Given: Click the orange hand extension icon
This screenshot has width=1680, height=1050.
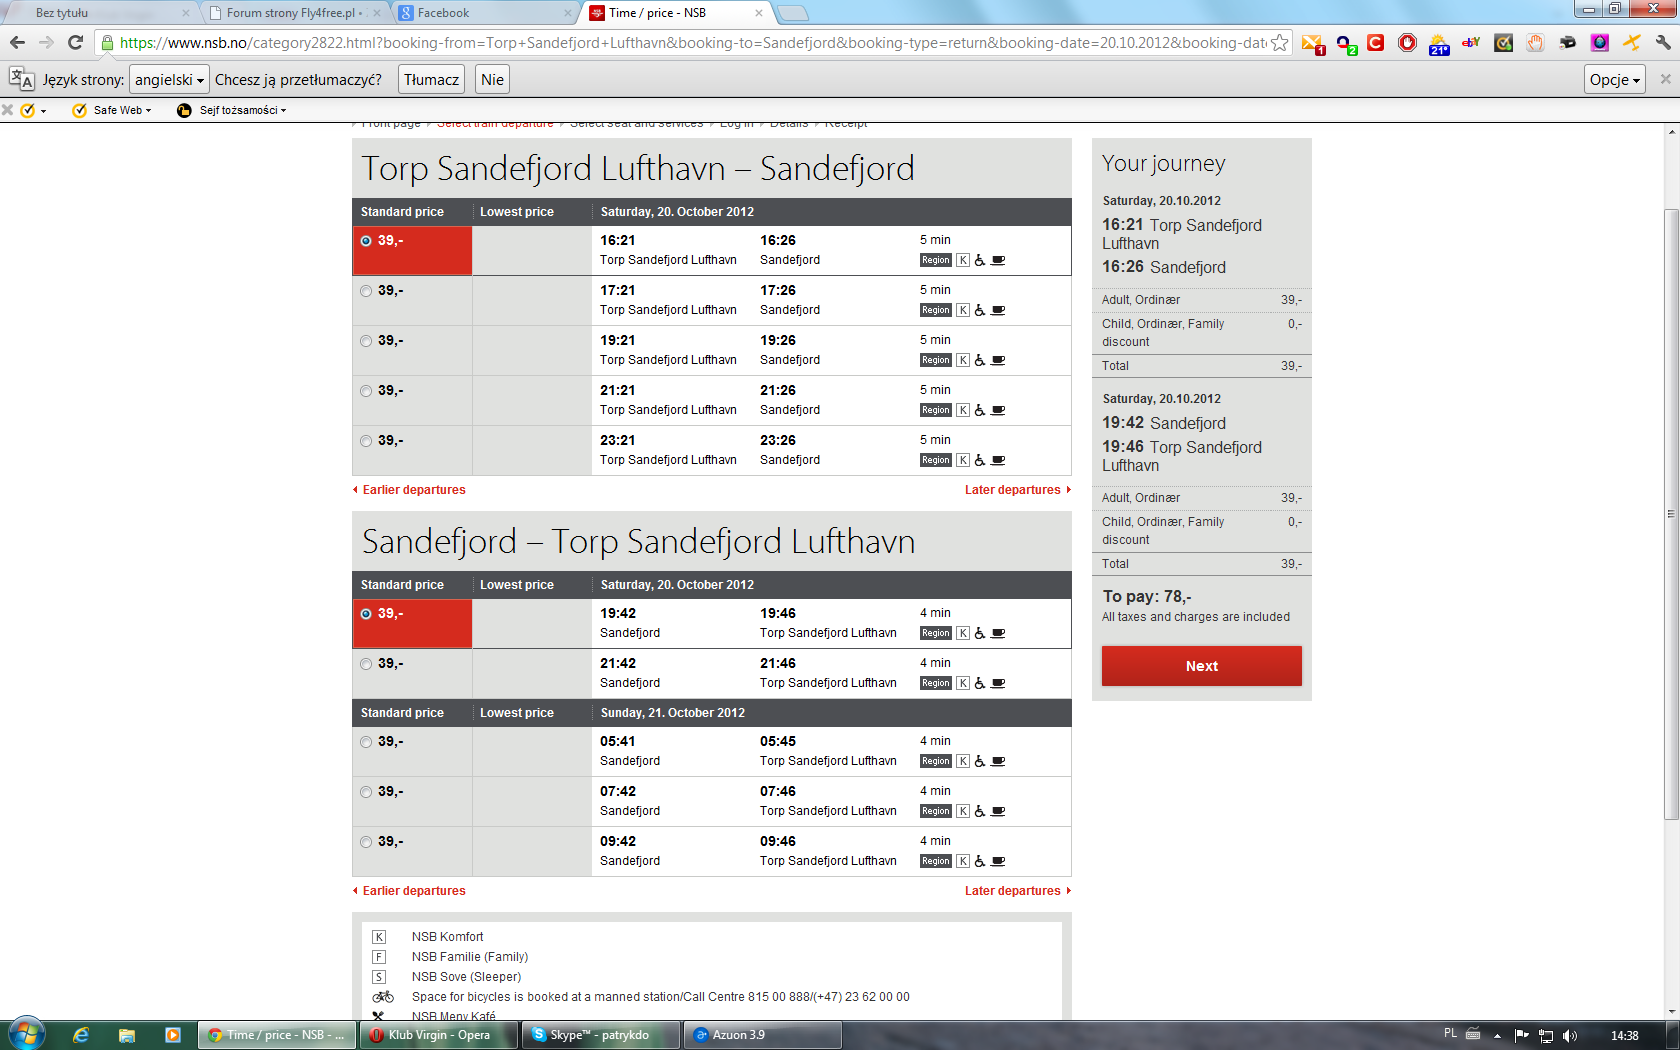Looking at the screenshot, I should click(x=1535, y=43).
